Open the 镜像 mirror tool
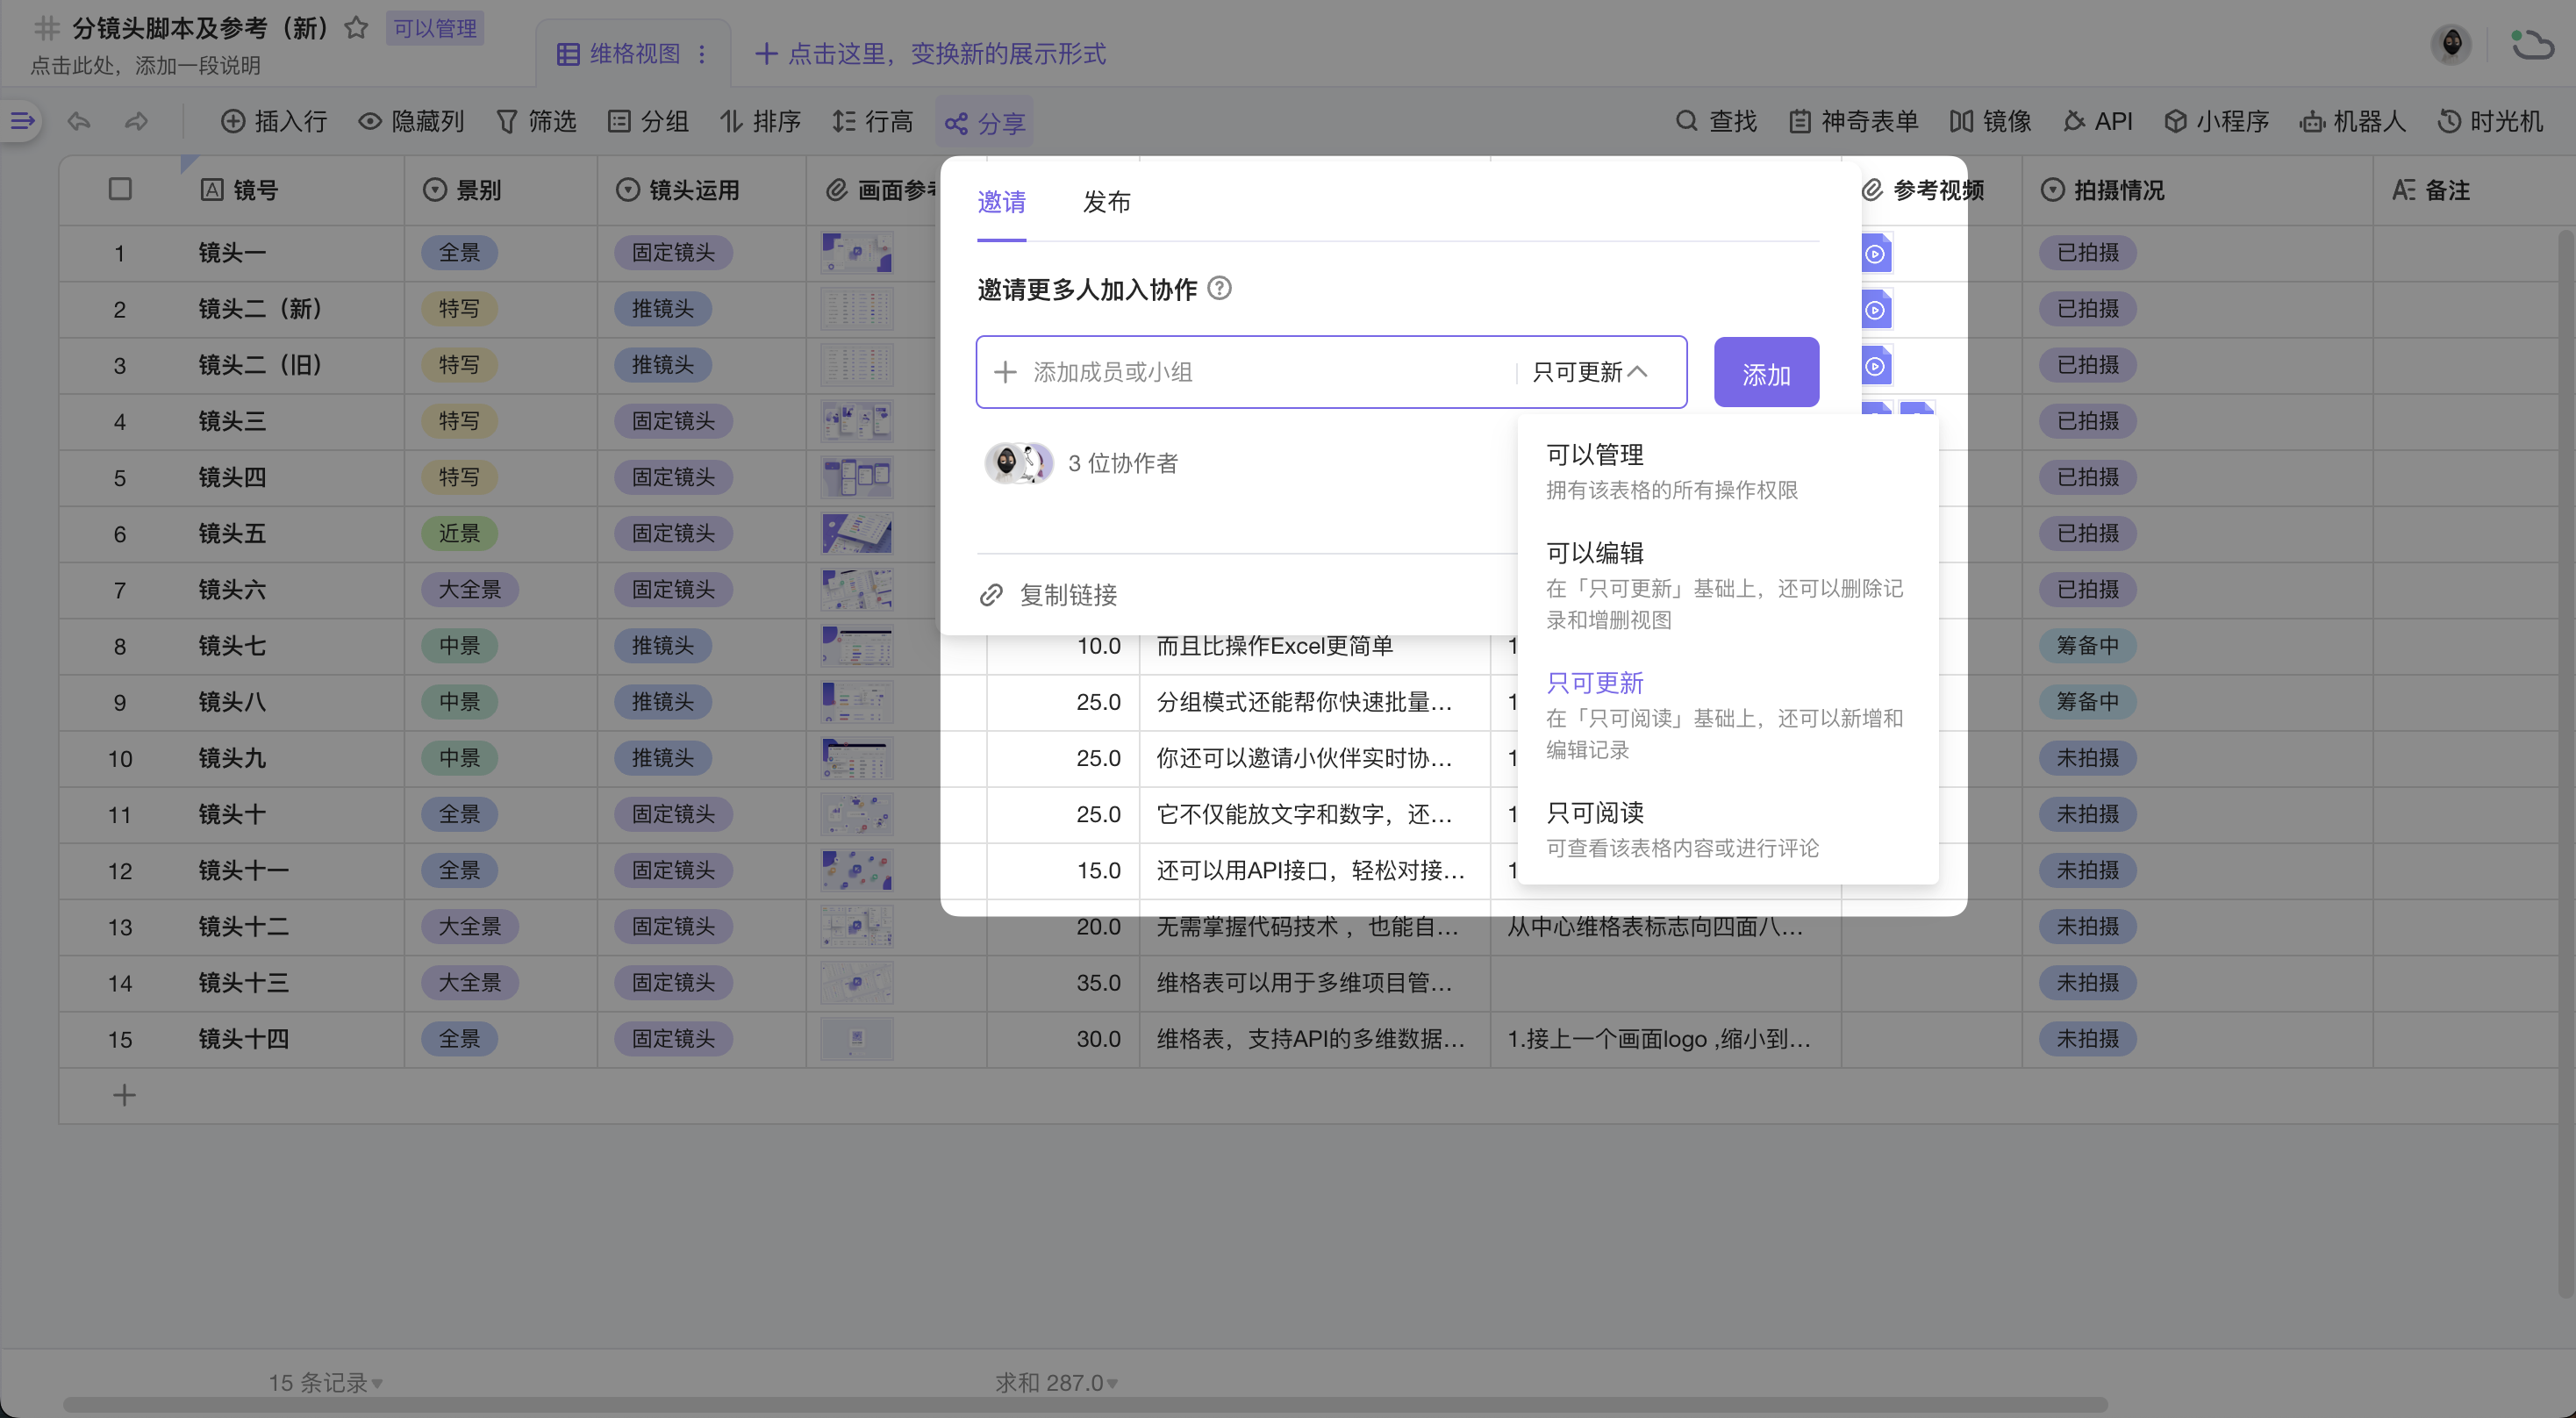 click(1990, 122)
